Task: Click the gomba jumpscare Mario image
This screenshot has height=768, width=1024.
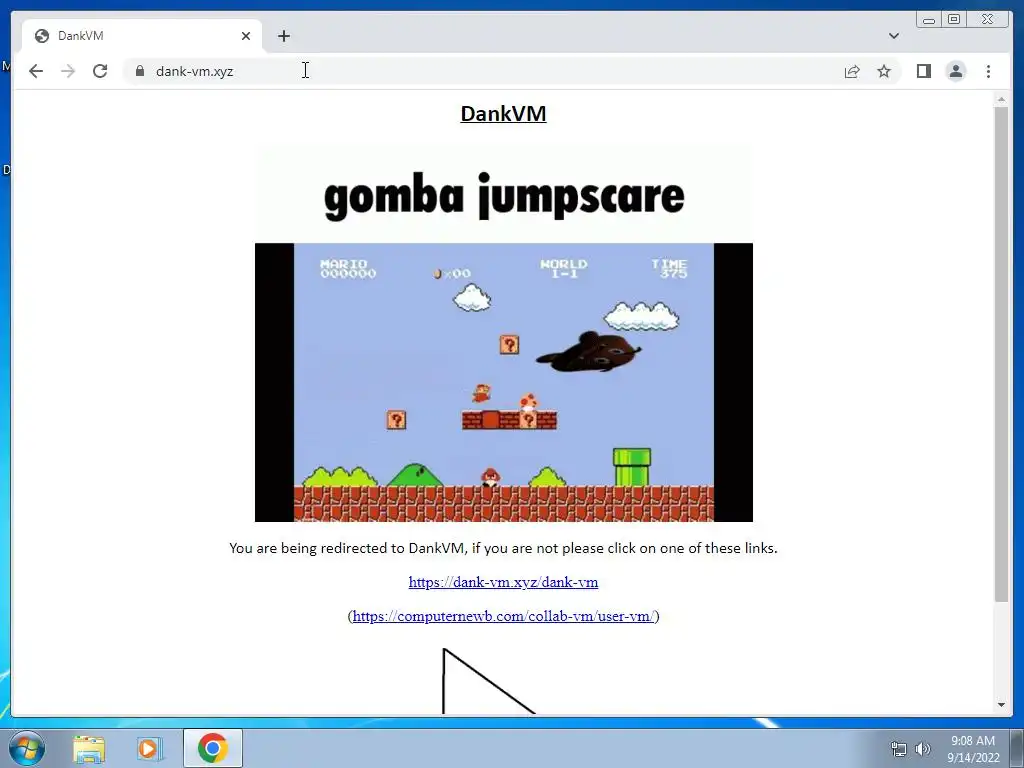Action: click(504, 334)
